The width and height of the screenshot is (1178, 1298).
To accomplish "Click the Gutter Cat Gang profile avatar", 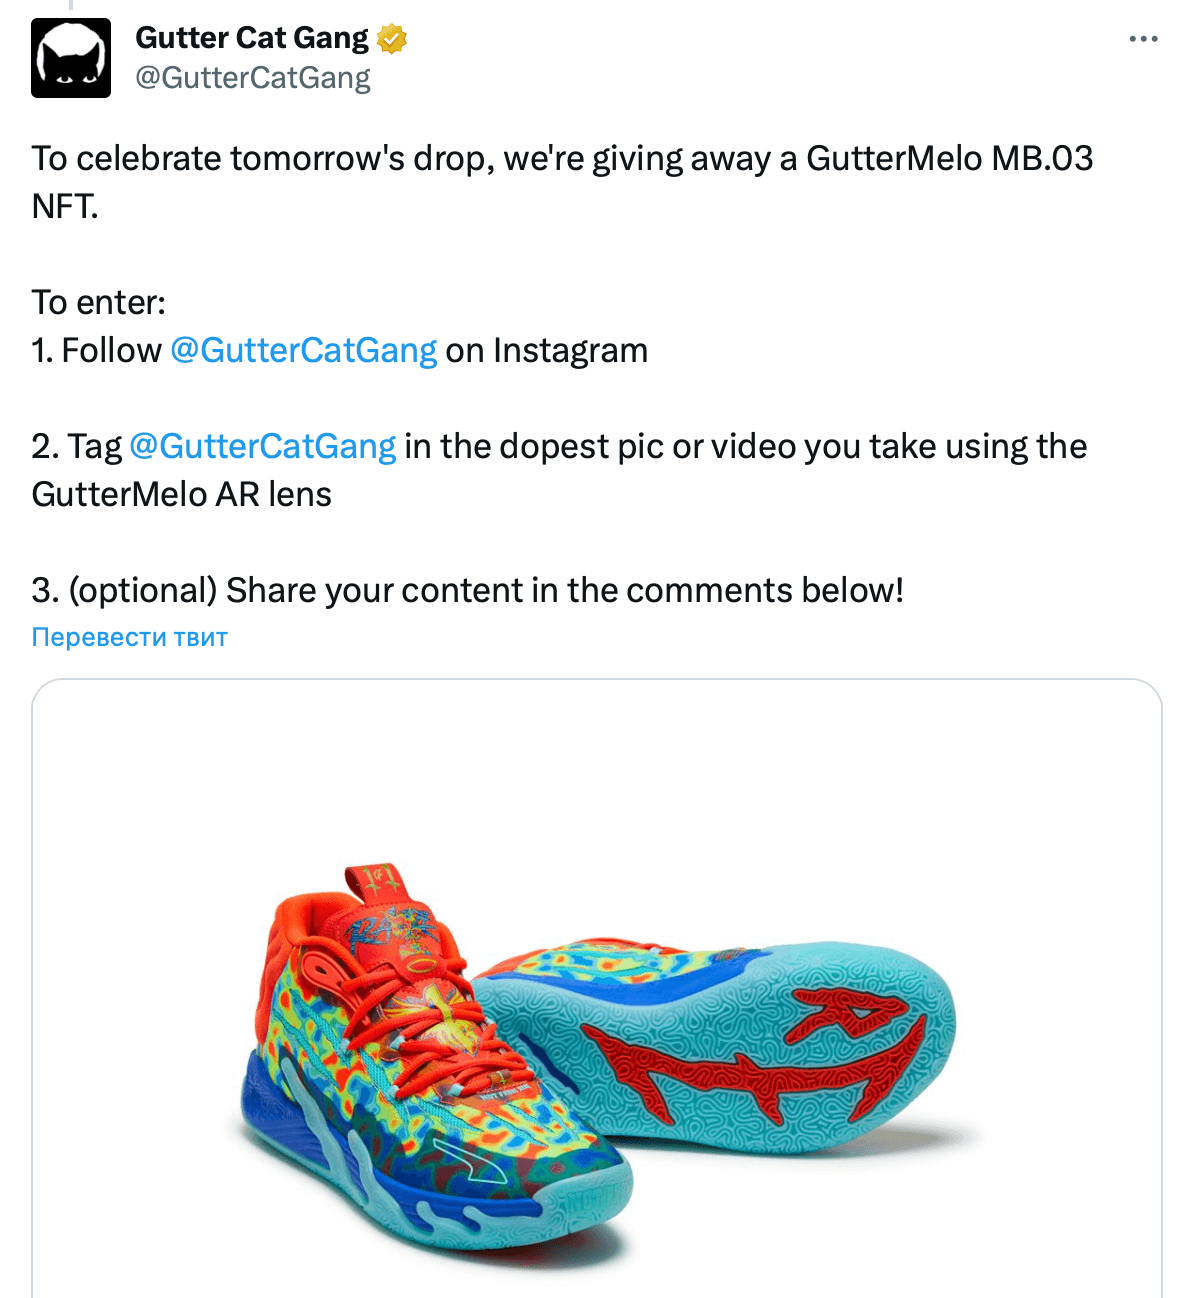I will 71,58.
